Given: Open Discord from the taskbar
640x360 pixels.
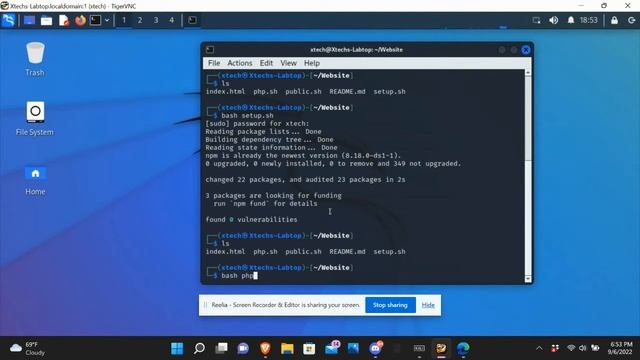Looking at the screenshot, I should click(x=376, y=348).
